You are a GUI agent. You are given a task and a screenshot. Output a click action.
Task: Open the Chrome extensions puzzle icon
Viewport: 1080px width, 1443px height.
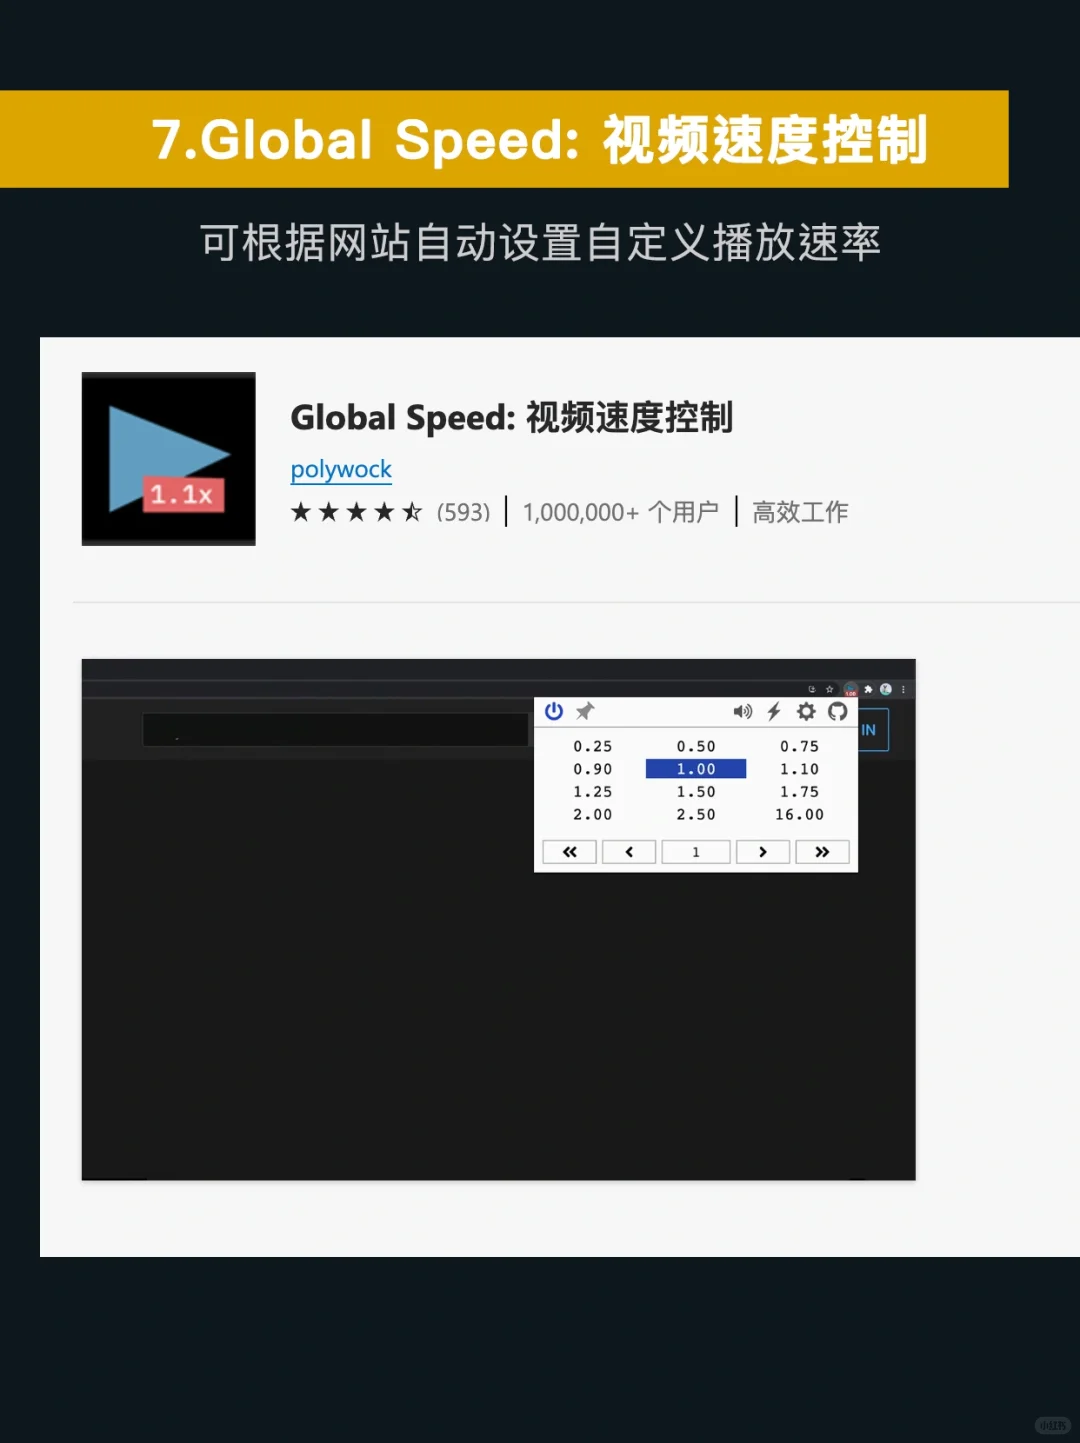[x=869, y=689]
